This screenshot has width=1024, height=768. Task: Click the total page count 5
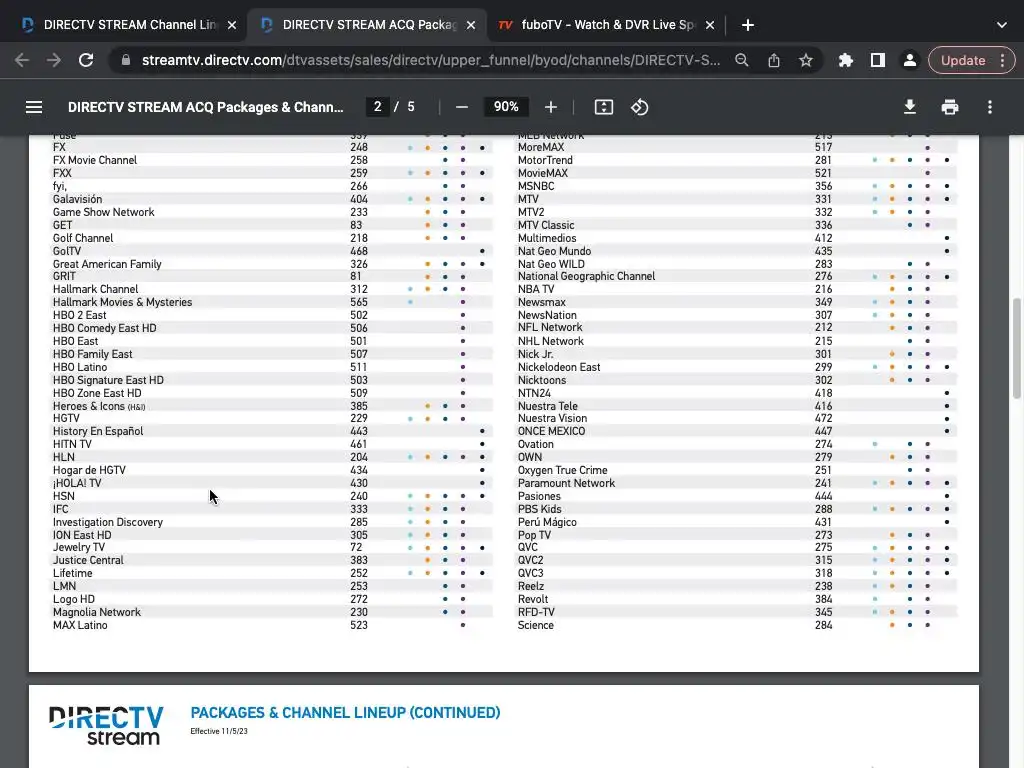[x=411, y=106]
